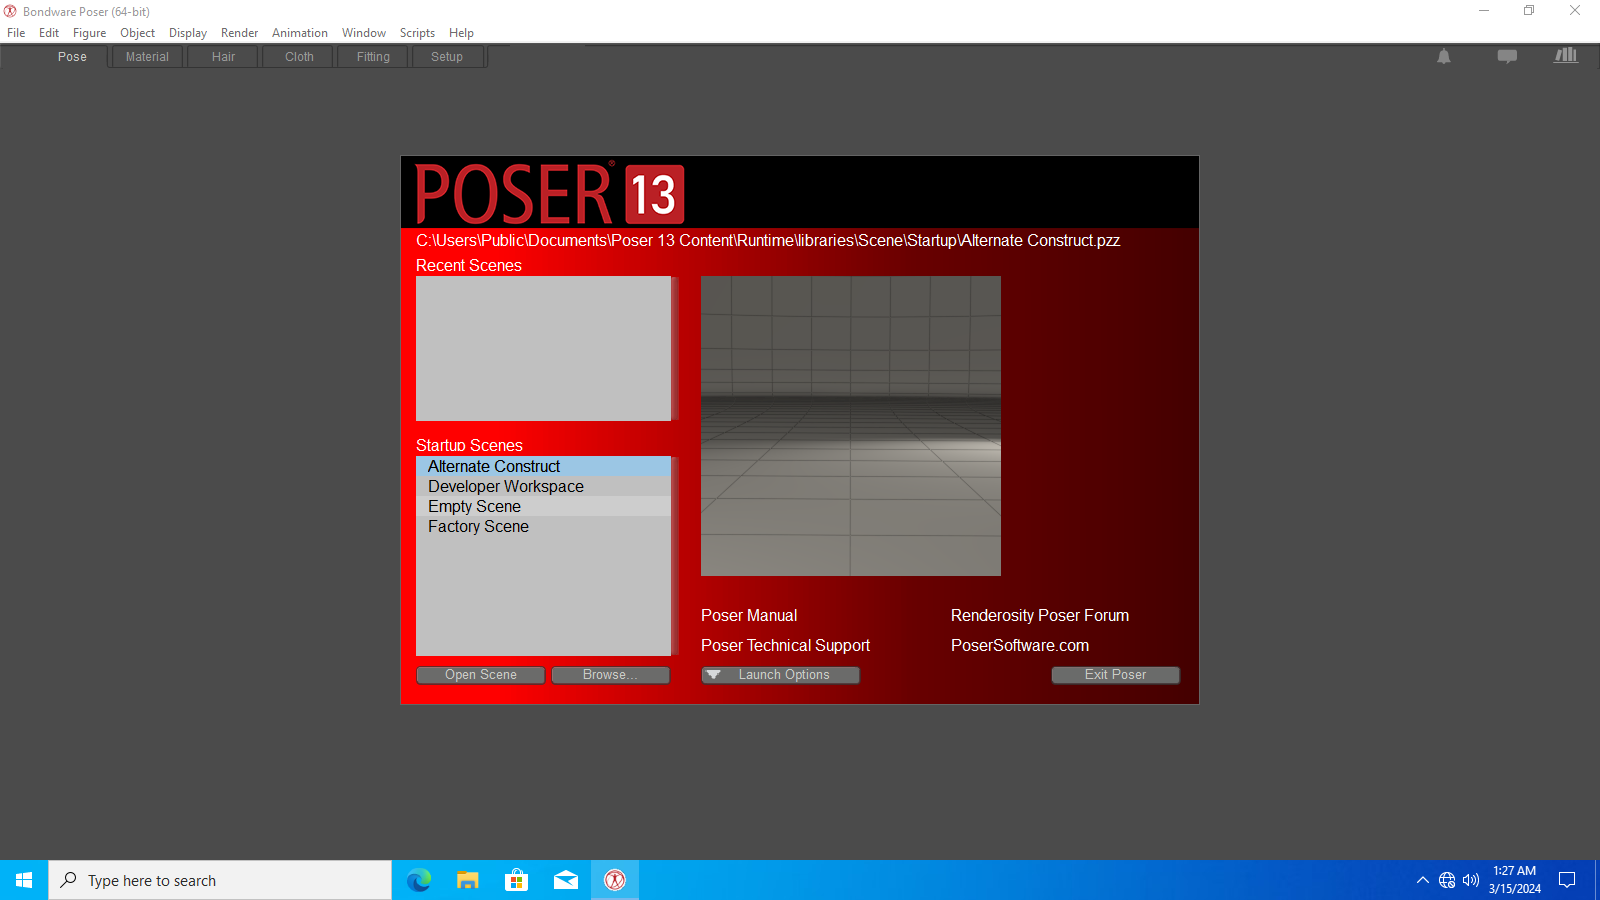Image resolution: width=1600 pixels, height=900 pixels.
Task: Expand the Launch Options dropdown
Action: (780, 675)
